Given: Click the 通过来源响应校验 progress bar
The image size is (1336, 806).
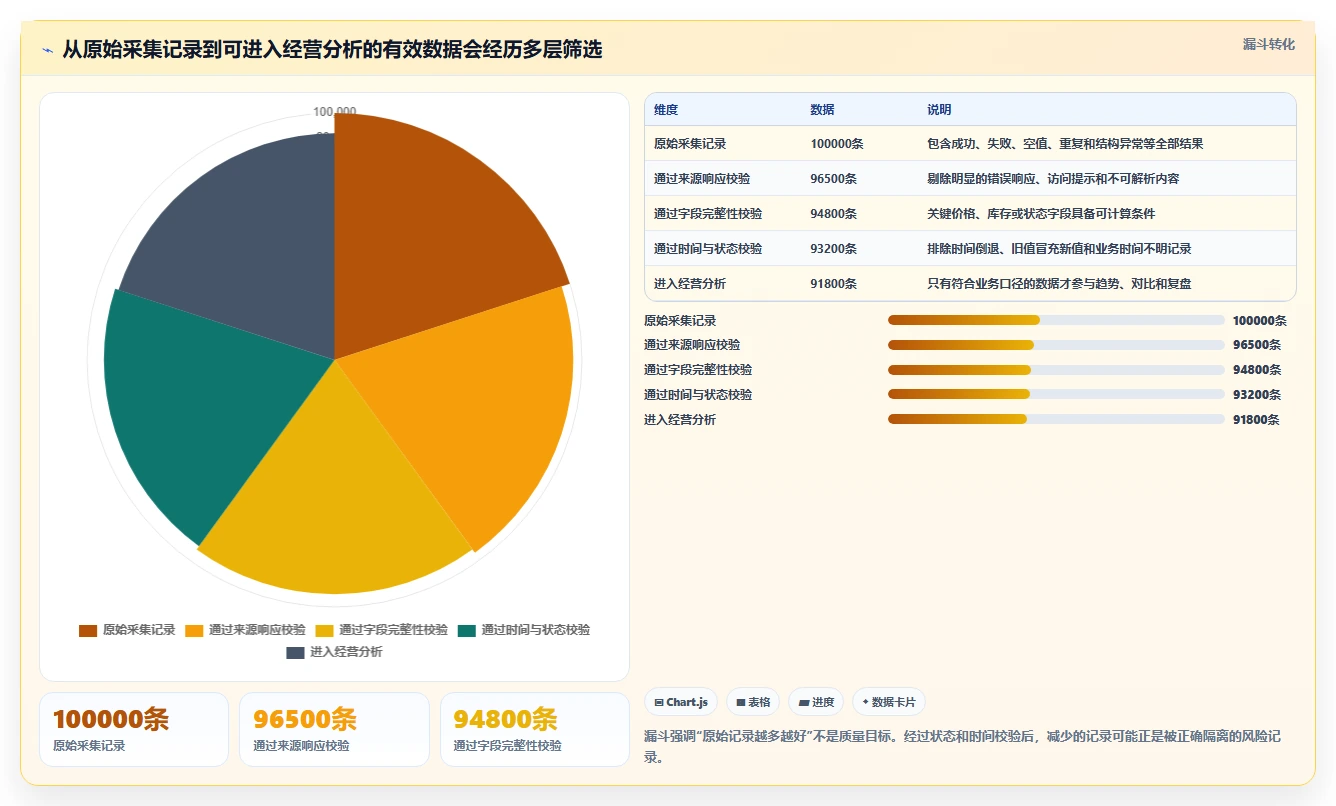Looking at the screenshot, I should [1056, 345].
